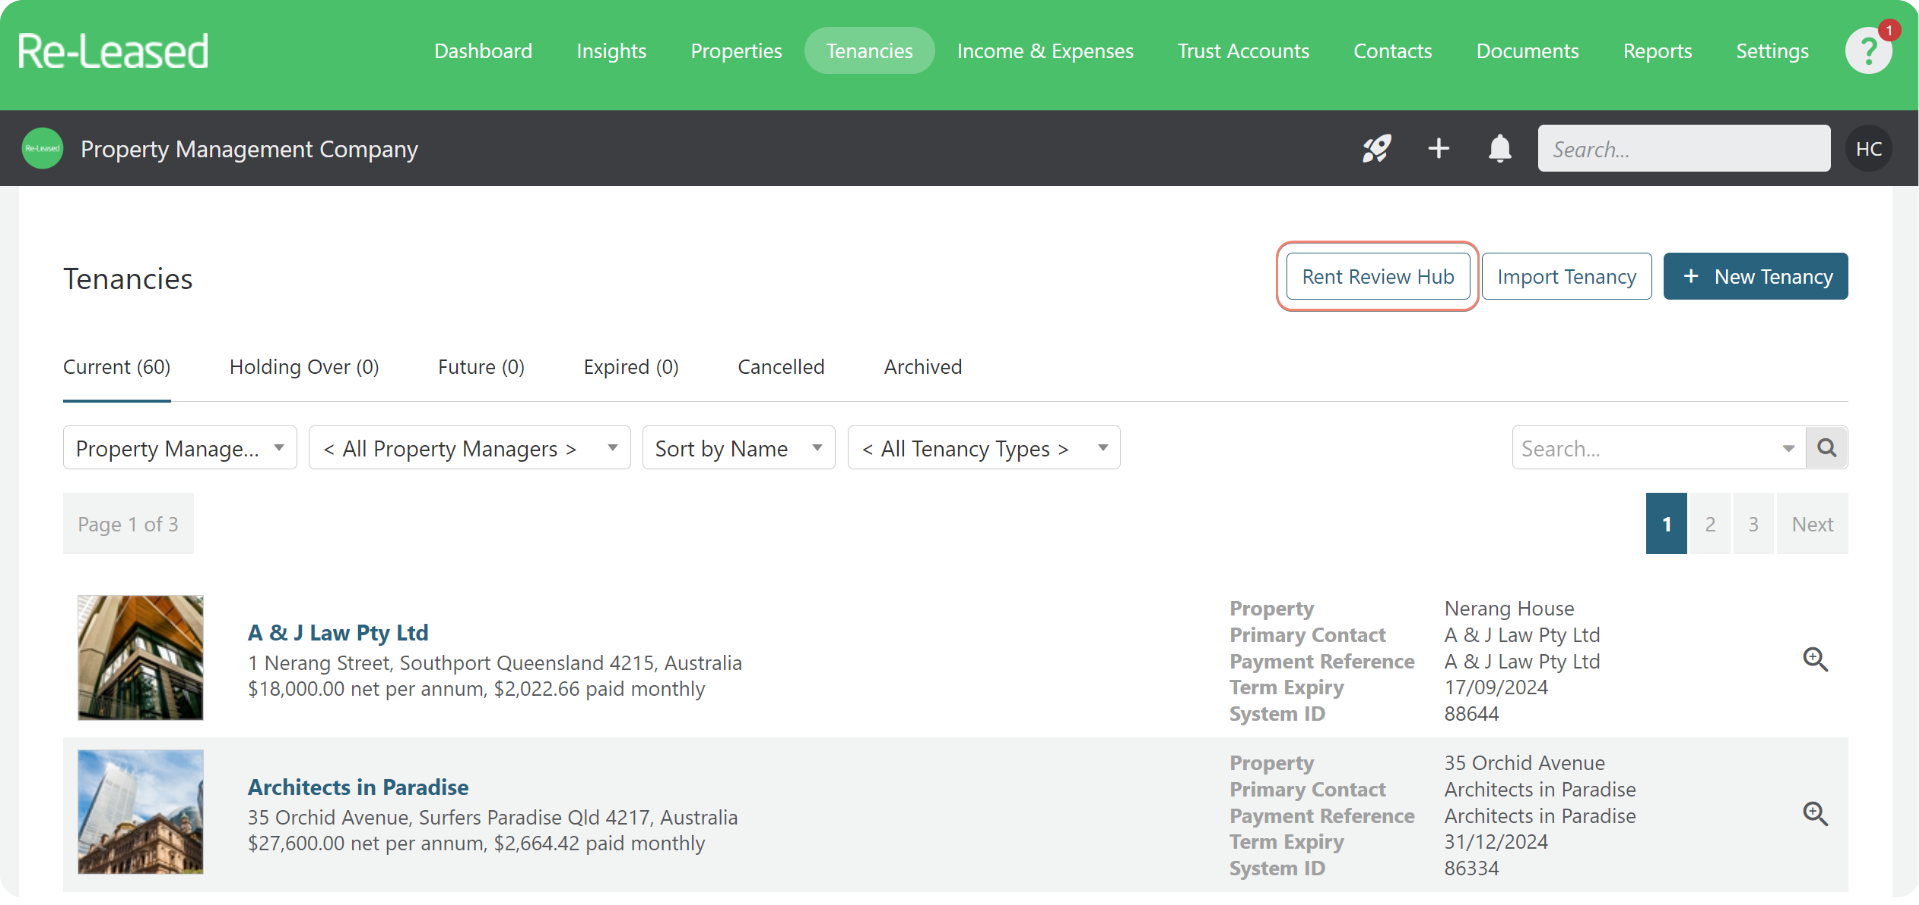Open the Rent Review Hub
The width and height of the screenshot is (1919, 905).
pyautogui.click(x=1378, y=277)
